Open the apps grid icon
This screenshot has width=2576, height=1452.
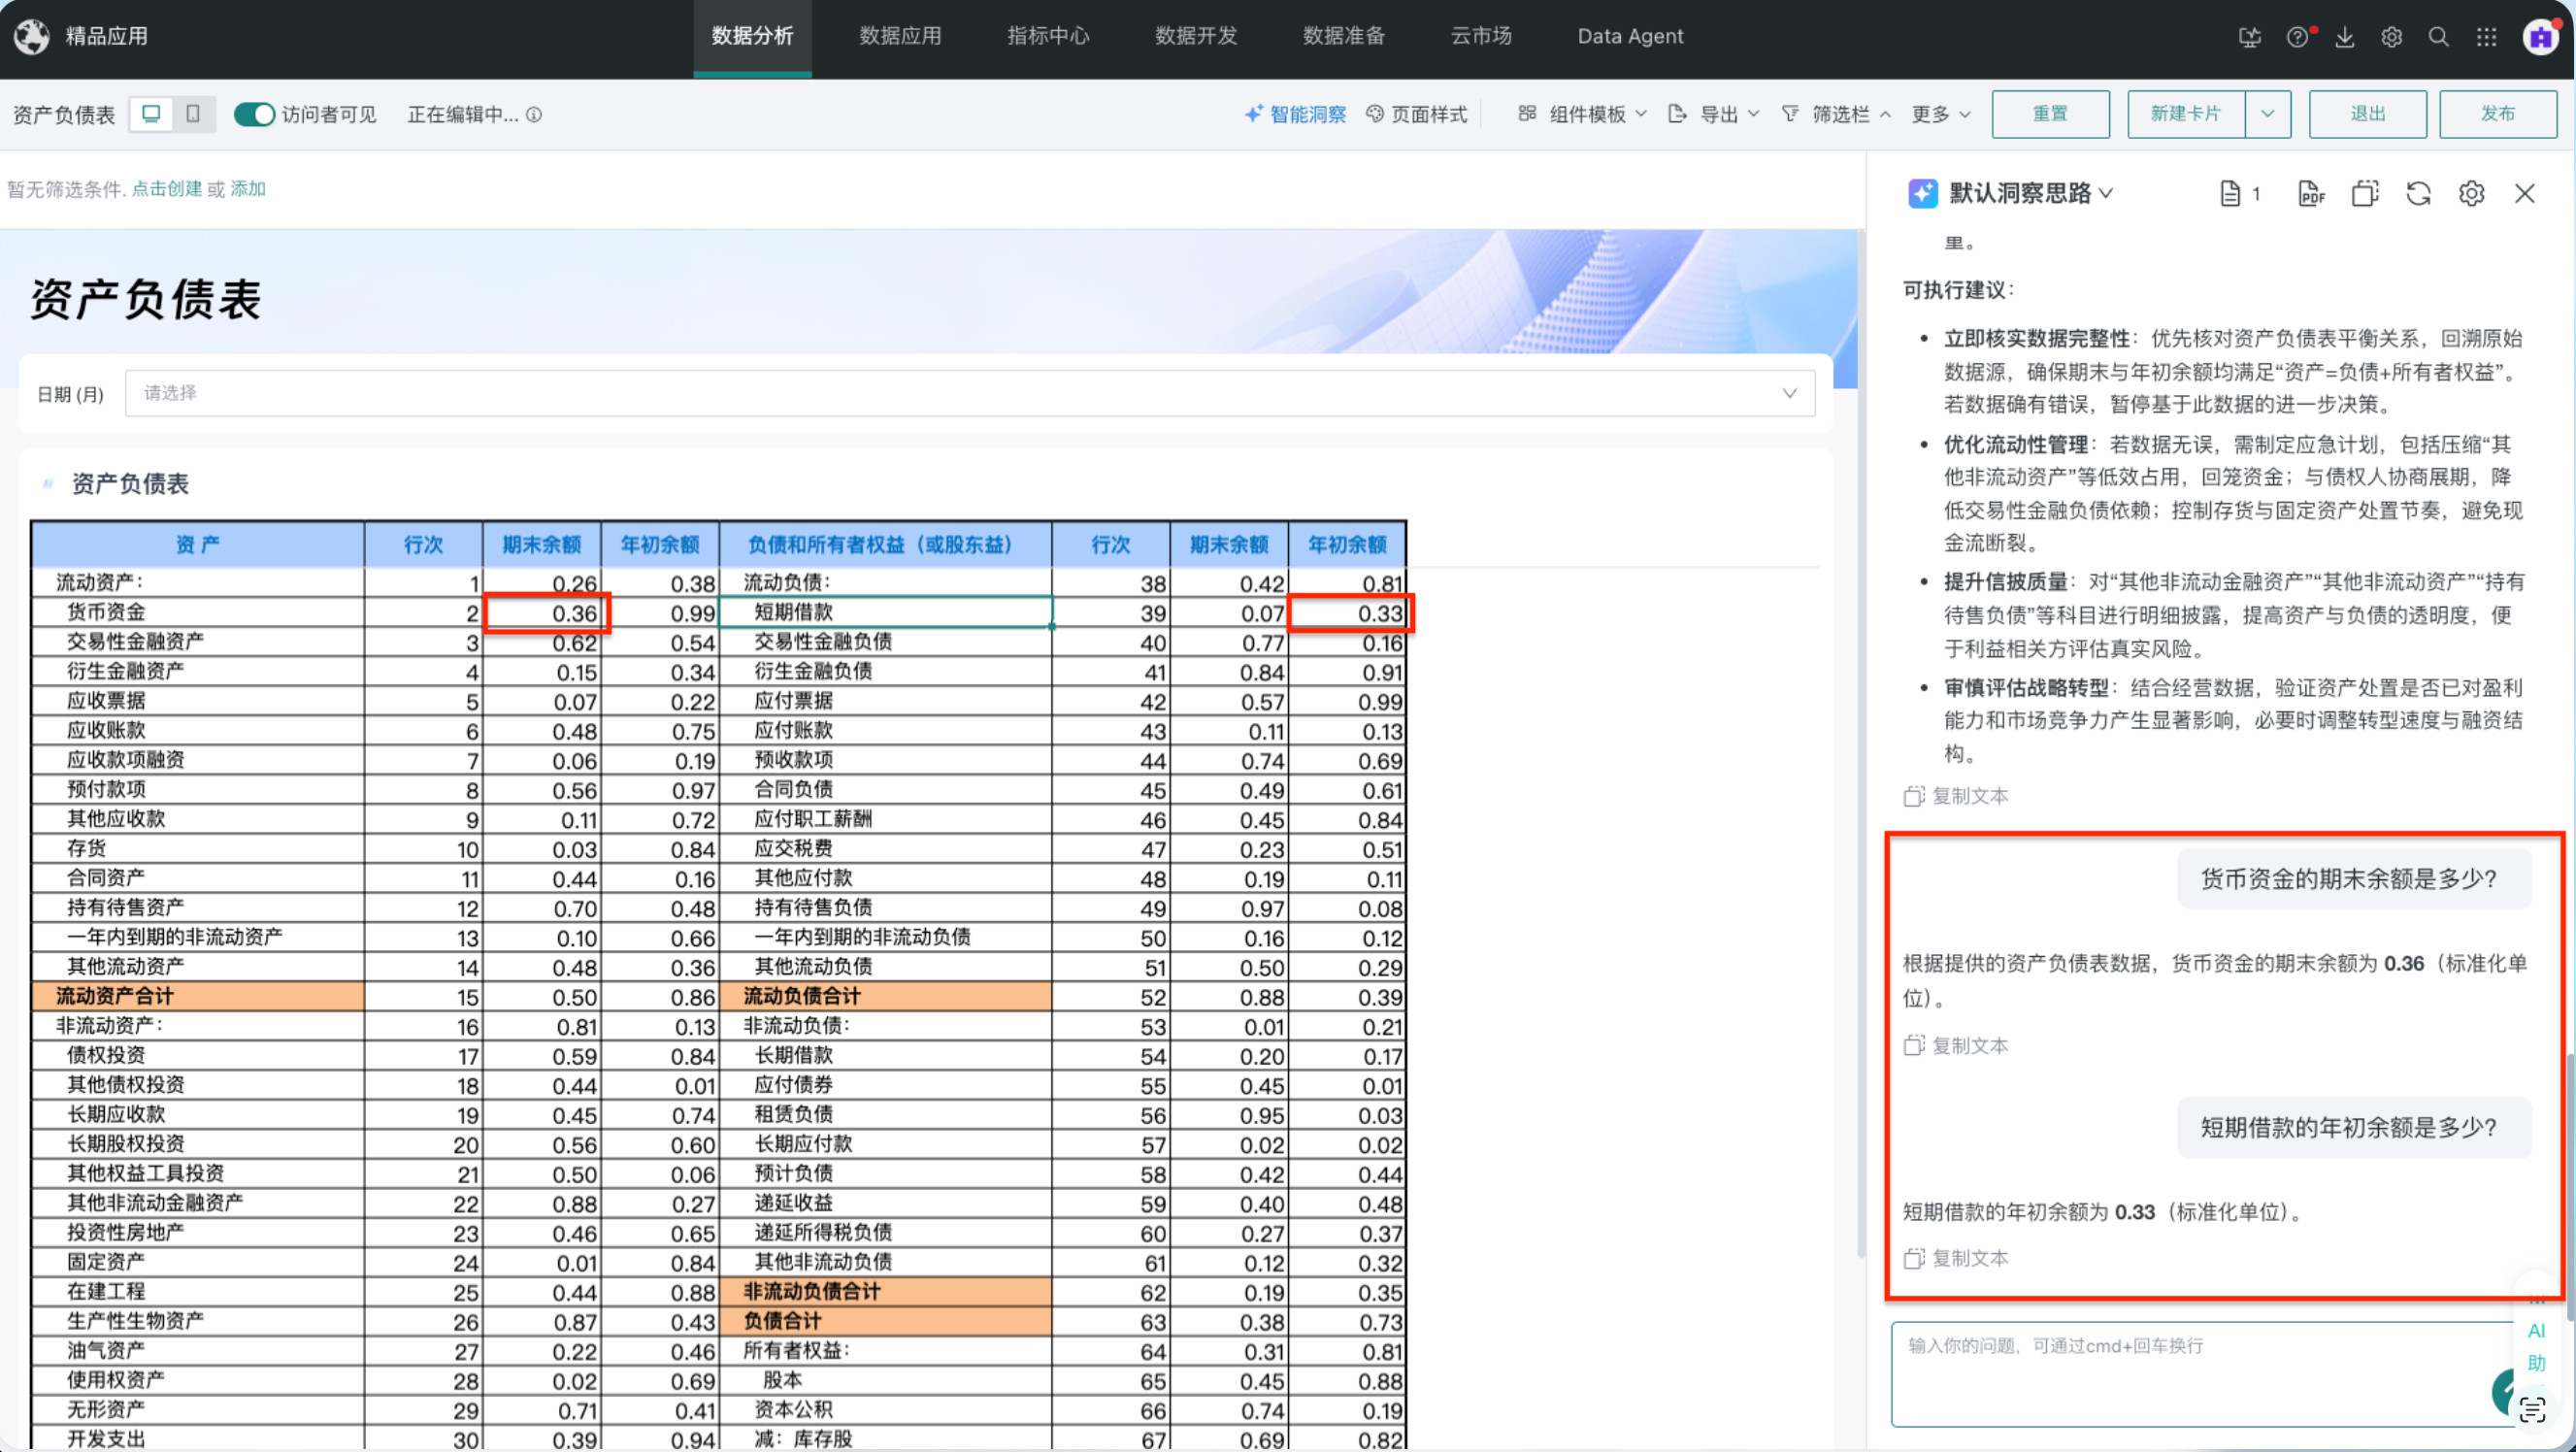[2487, 37]
